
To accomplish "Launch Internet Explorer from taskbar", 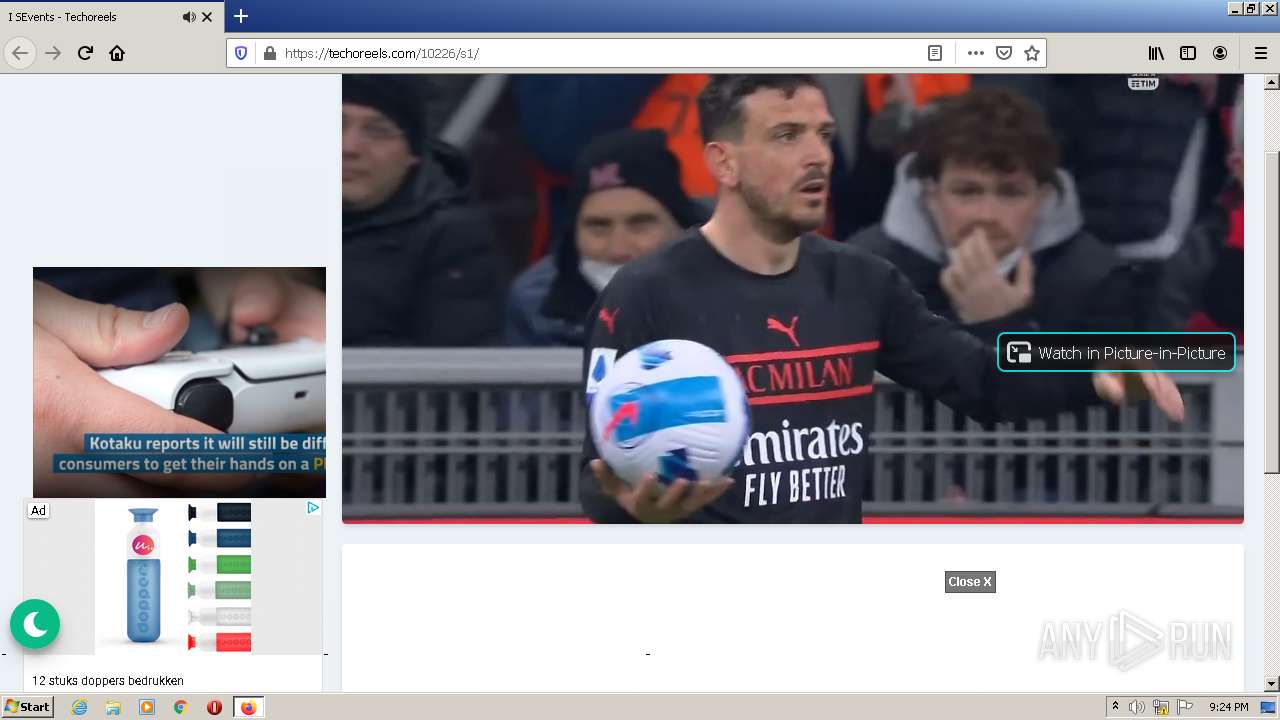I will tap(80, 707).
